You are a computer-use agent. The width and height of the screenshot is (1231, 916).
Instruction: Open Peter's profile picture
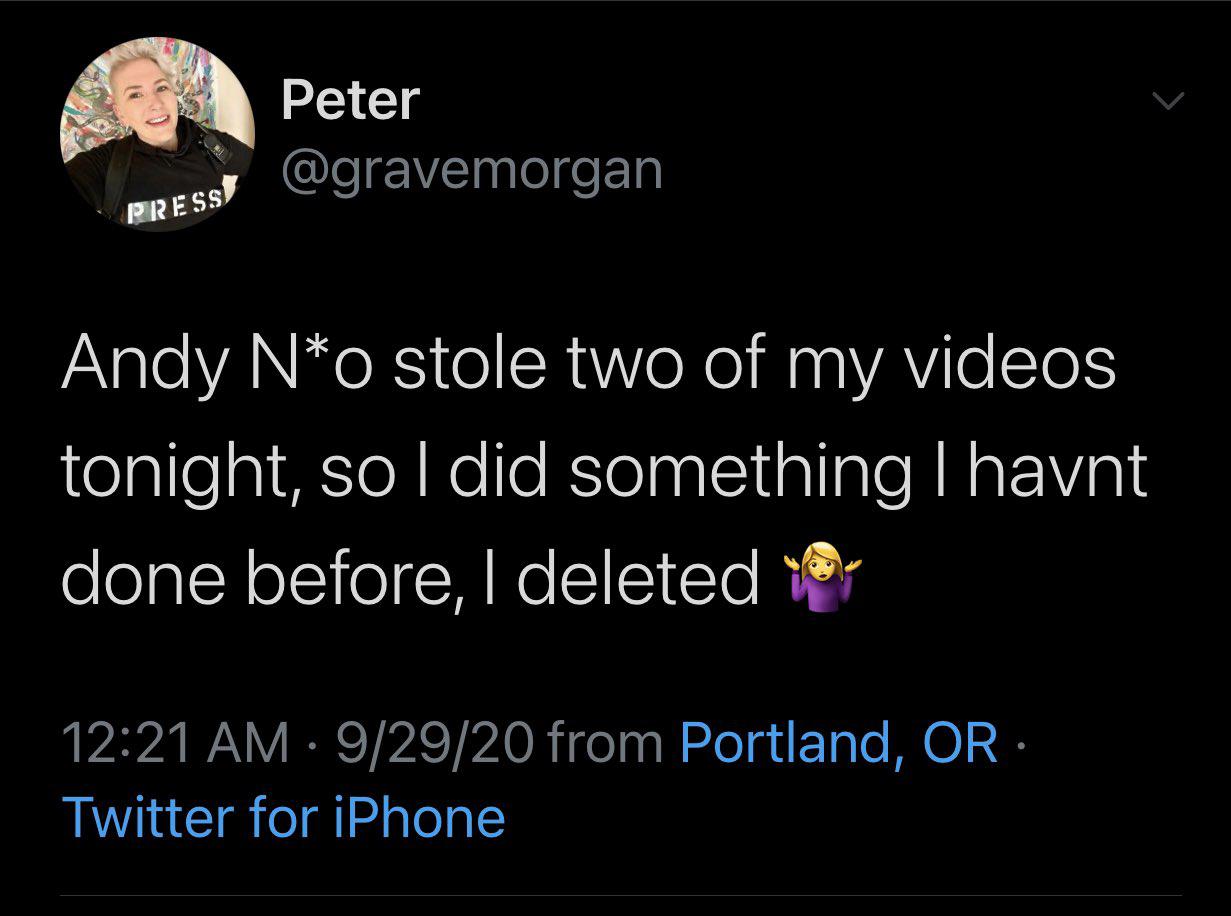pyautogui.click(x=158, y=133)
